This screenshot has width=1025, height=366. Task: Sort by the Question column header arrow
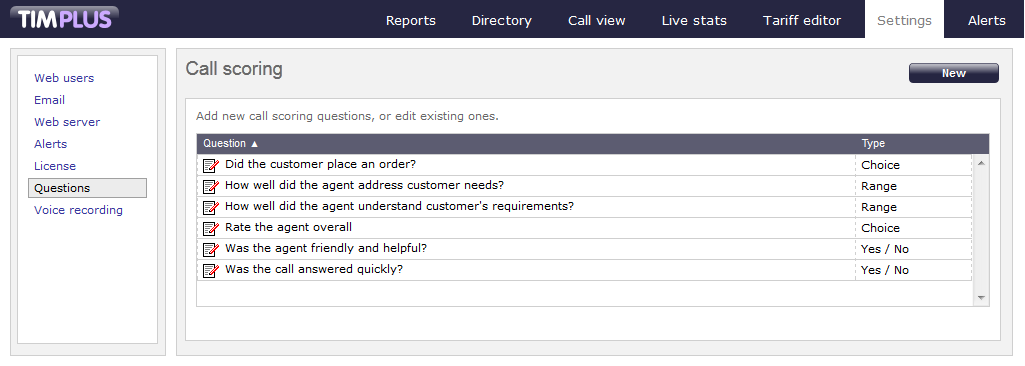click(255, 144)
